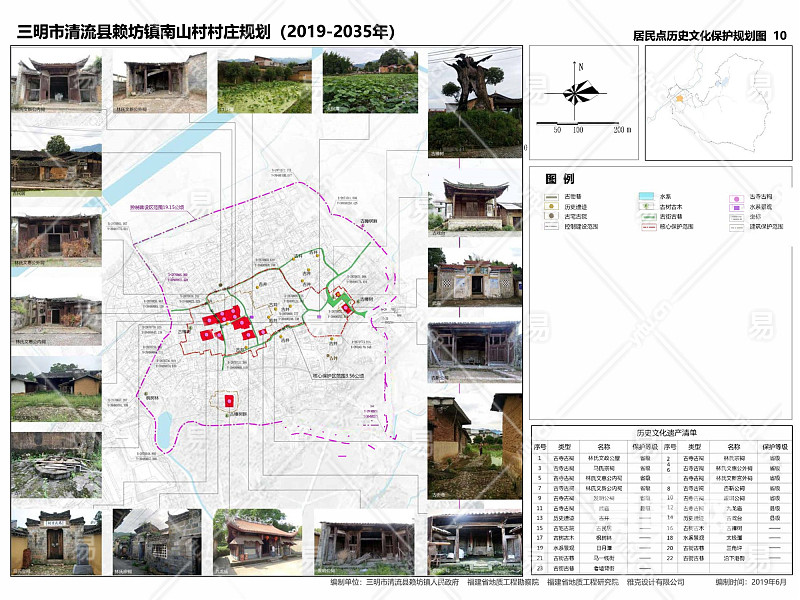Click the sheet title 居民点历史文化保护规划图 10
Image resolution: width=800 pixels, height=600 pixels.
click(x=710, y=36)
